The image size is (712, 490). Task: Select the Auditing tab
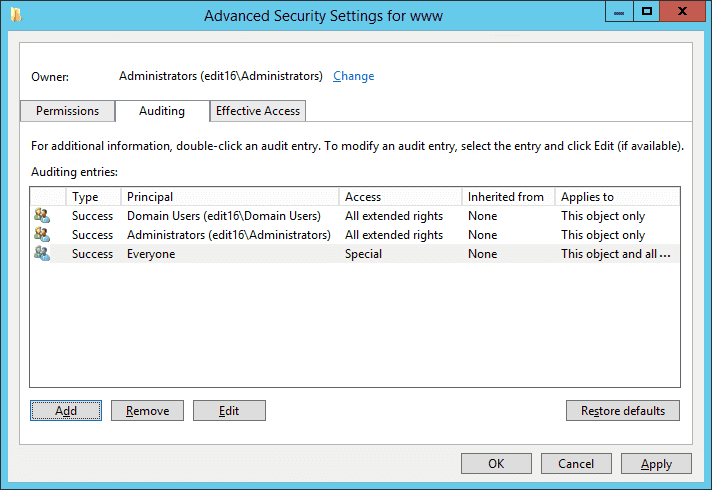[x=162, y=111]
